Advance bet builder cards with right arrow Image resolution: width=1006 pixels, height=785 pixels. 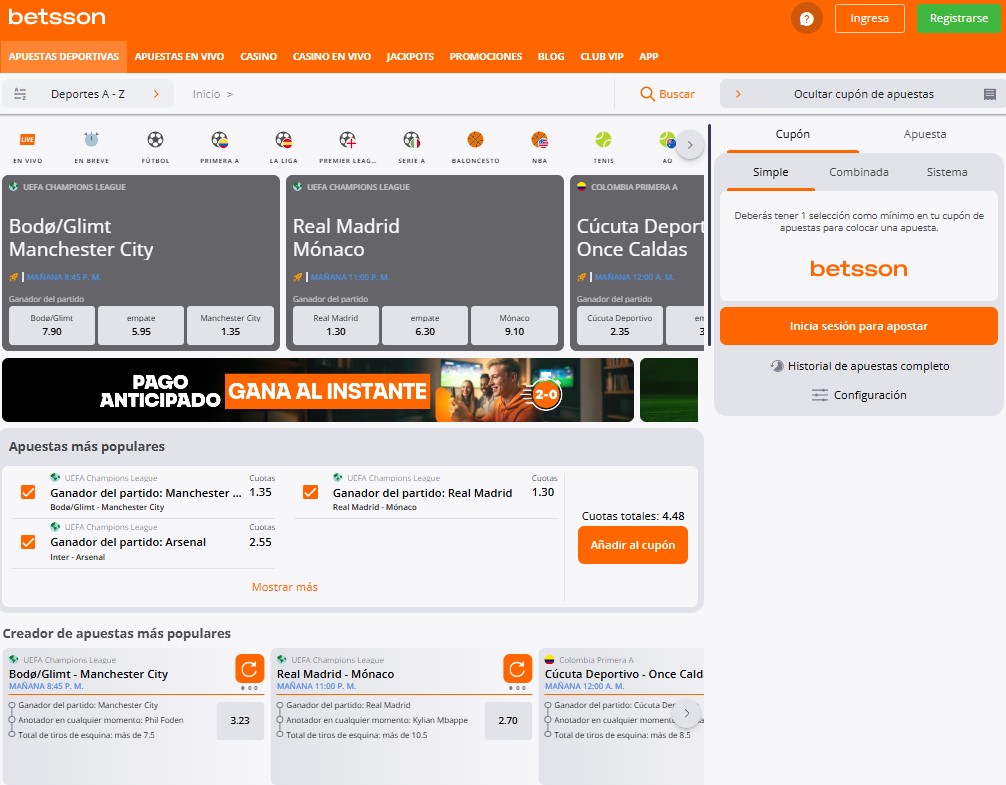coord(686,713)
